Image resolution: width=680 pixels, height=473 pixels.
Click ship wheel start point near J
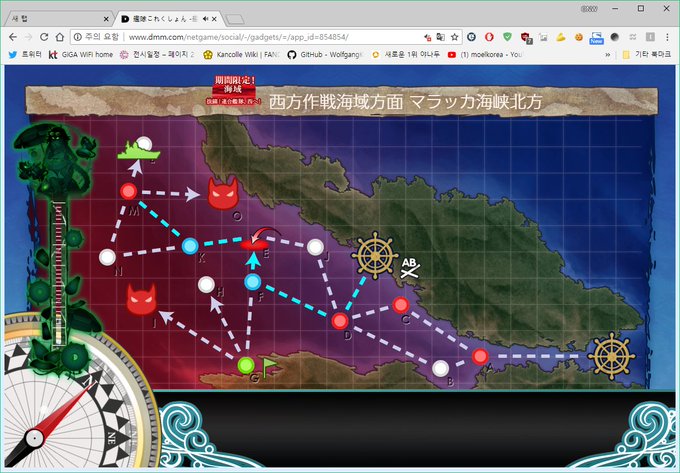375,256
